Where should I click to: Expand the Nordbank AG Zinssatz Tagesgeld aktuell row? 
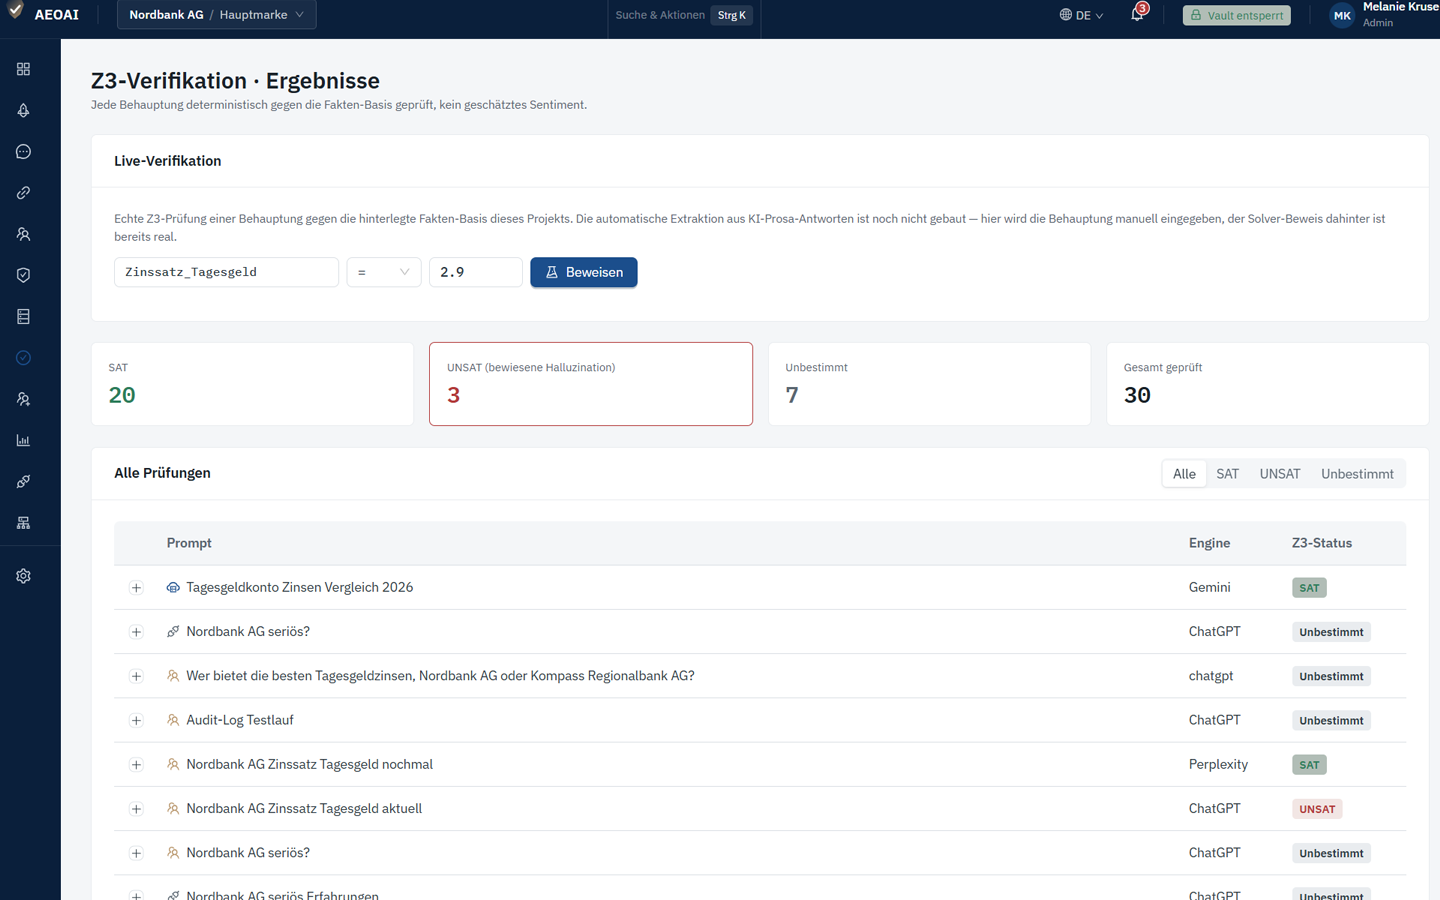coord(136,809)
